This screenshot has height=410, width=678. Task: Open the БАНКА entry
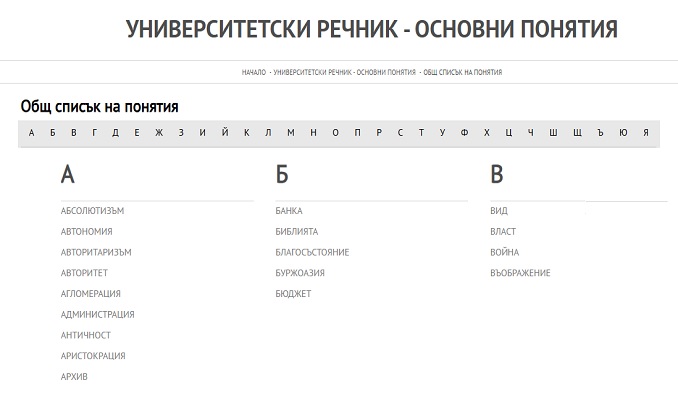pyautogui.click(x=289, y=211)
